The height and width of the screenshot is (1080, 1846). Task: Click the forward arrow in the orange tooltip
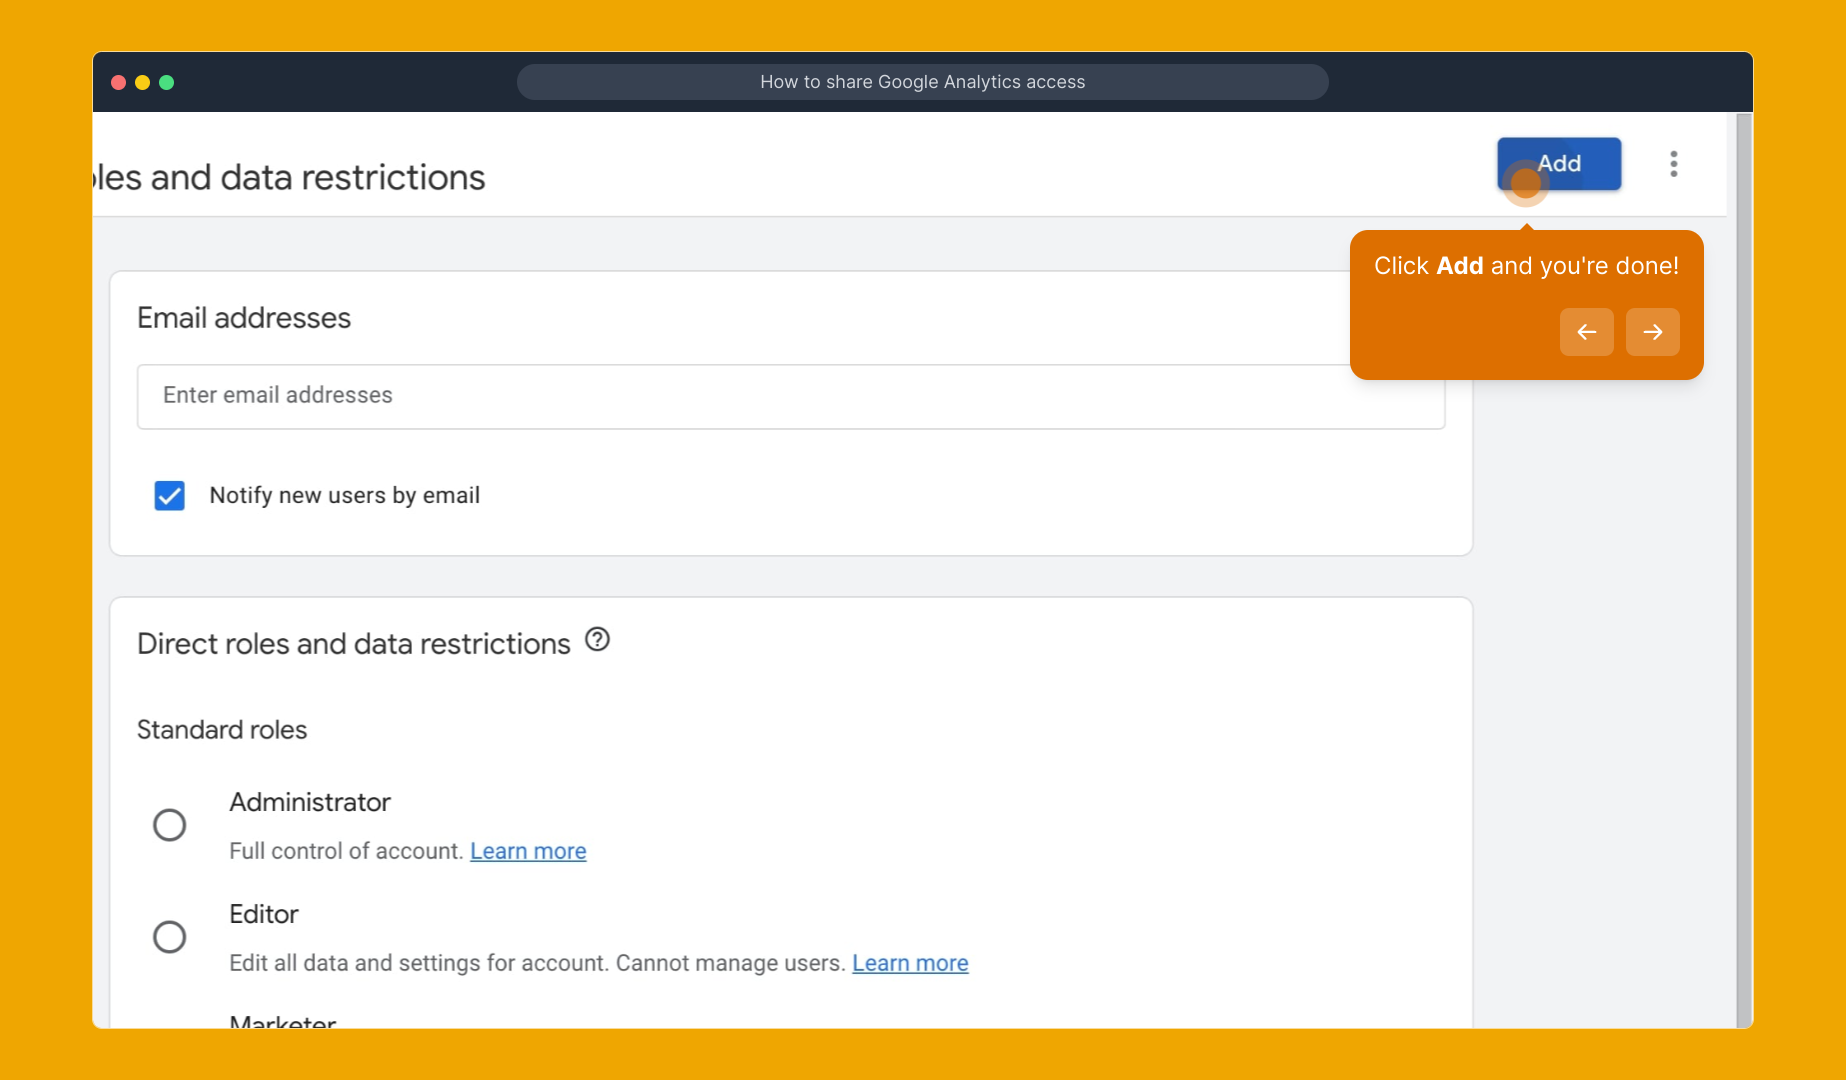tap(1652, 332)
